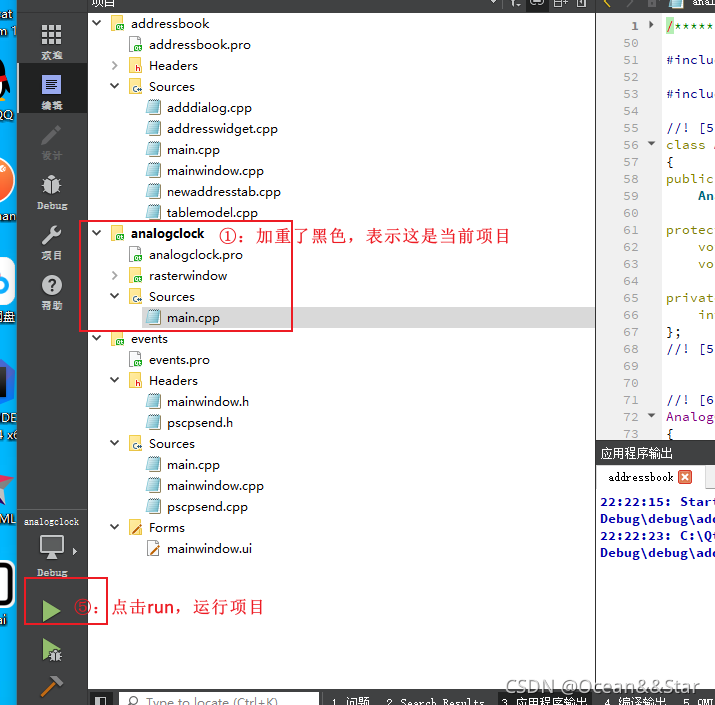Open the 项目 Projects mode wrench icon

(52, 242)
